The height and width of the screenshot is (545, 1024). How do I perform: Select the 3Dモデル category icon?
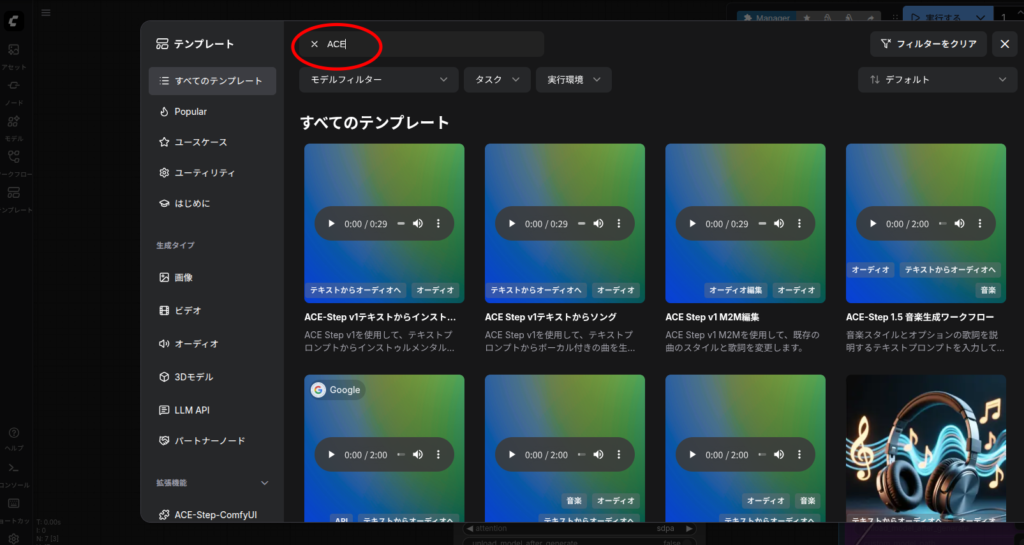tap(165, 377)
